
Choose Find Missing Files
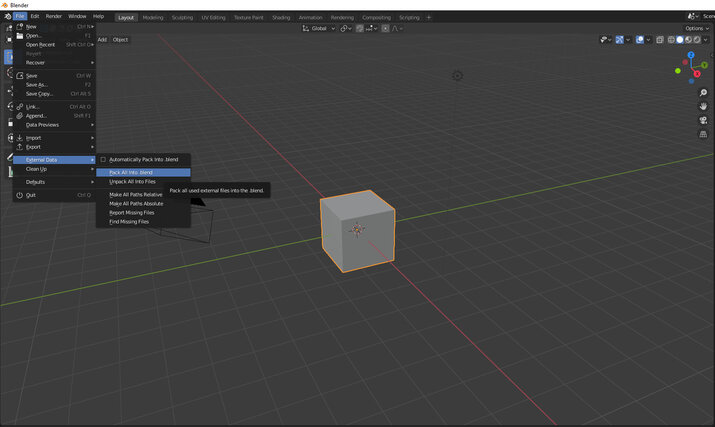pyautogui.click(x=129, y=221)
